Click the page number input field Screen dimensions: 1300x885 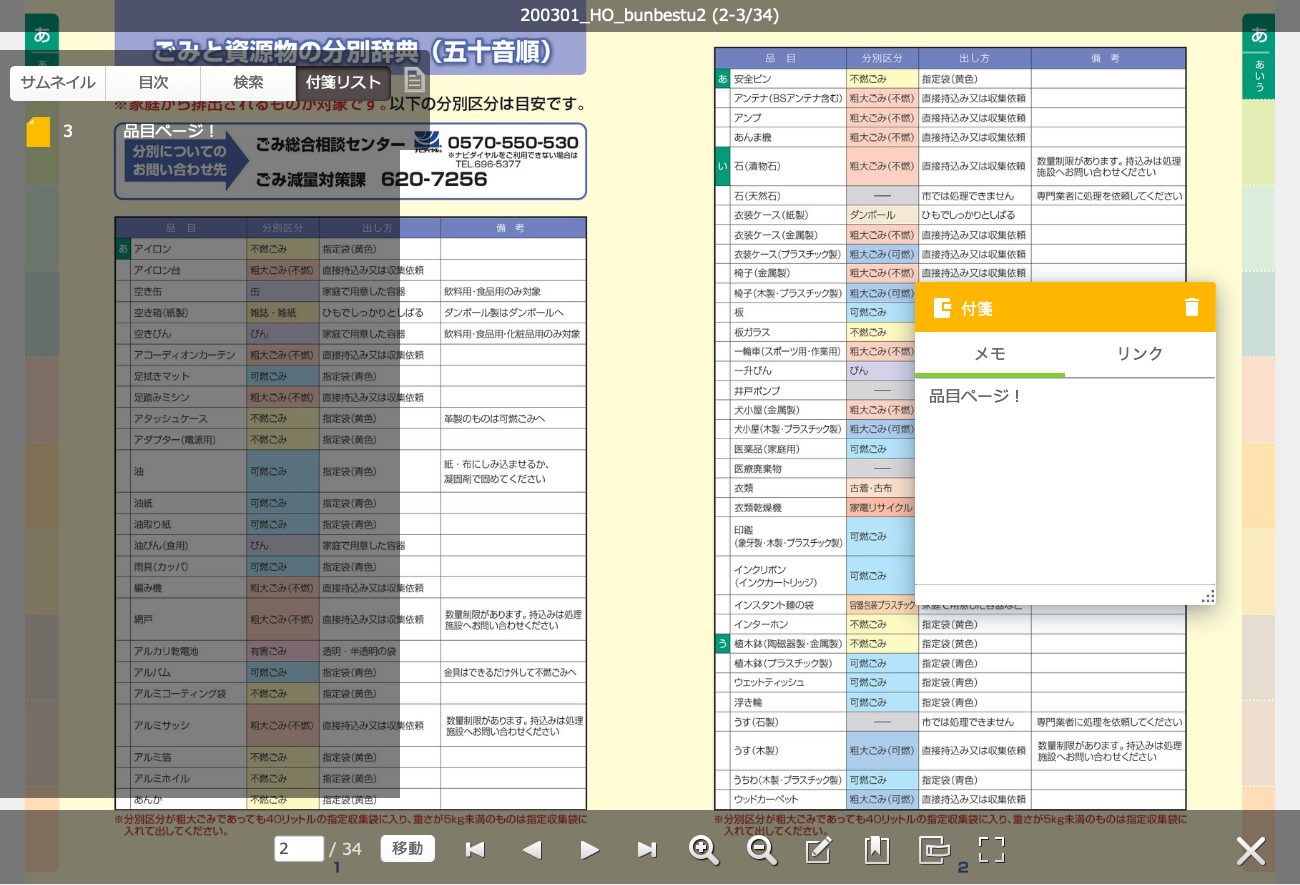coord(299,849)
